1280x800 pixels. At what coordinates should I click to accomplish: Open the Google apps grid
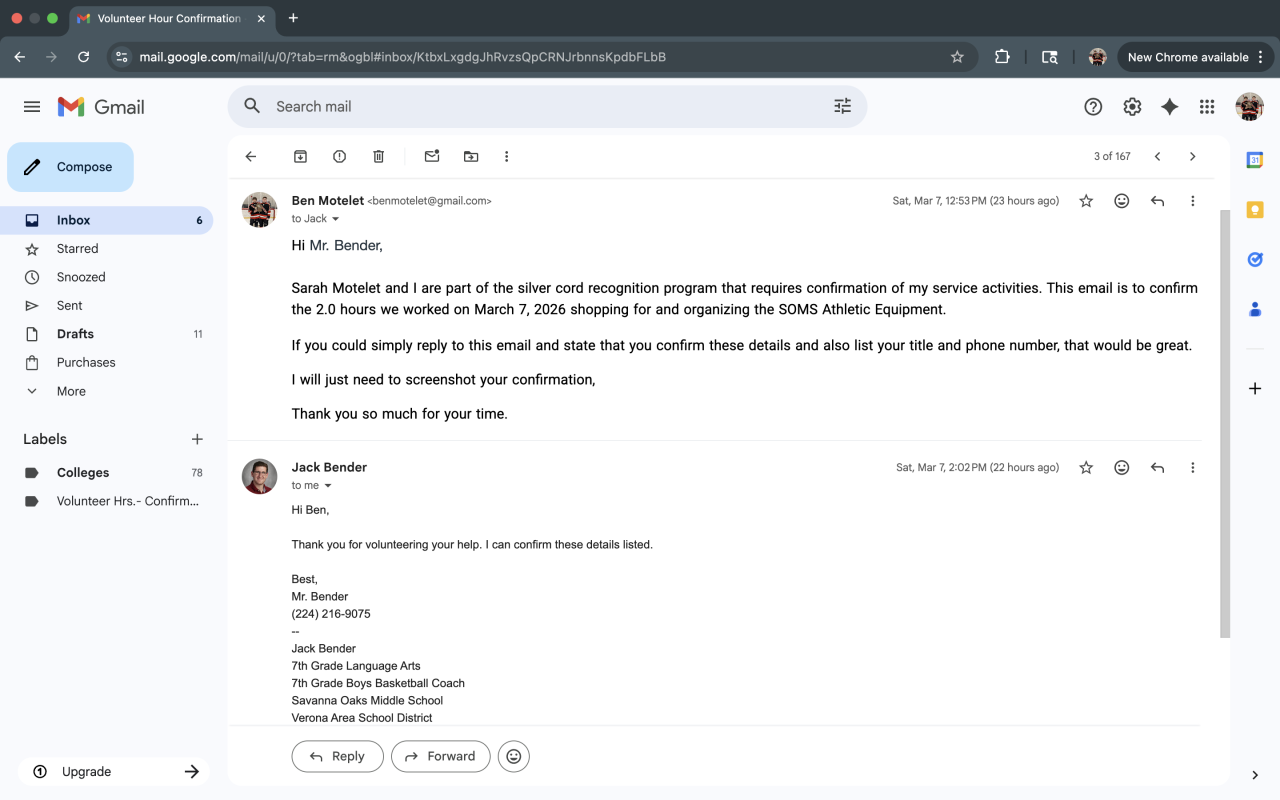(1207, 107)
